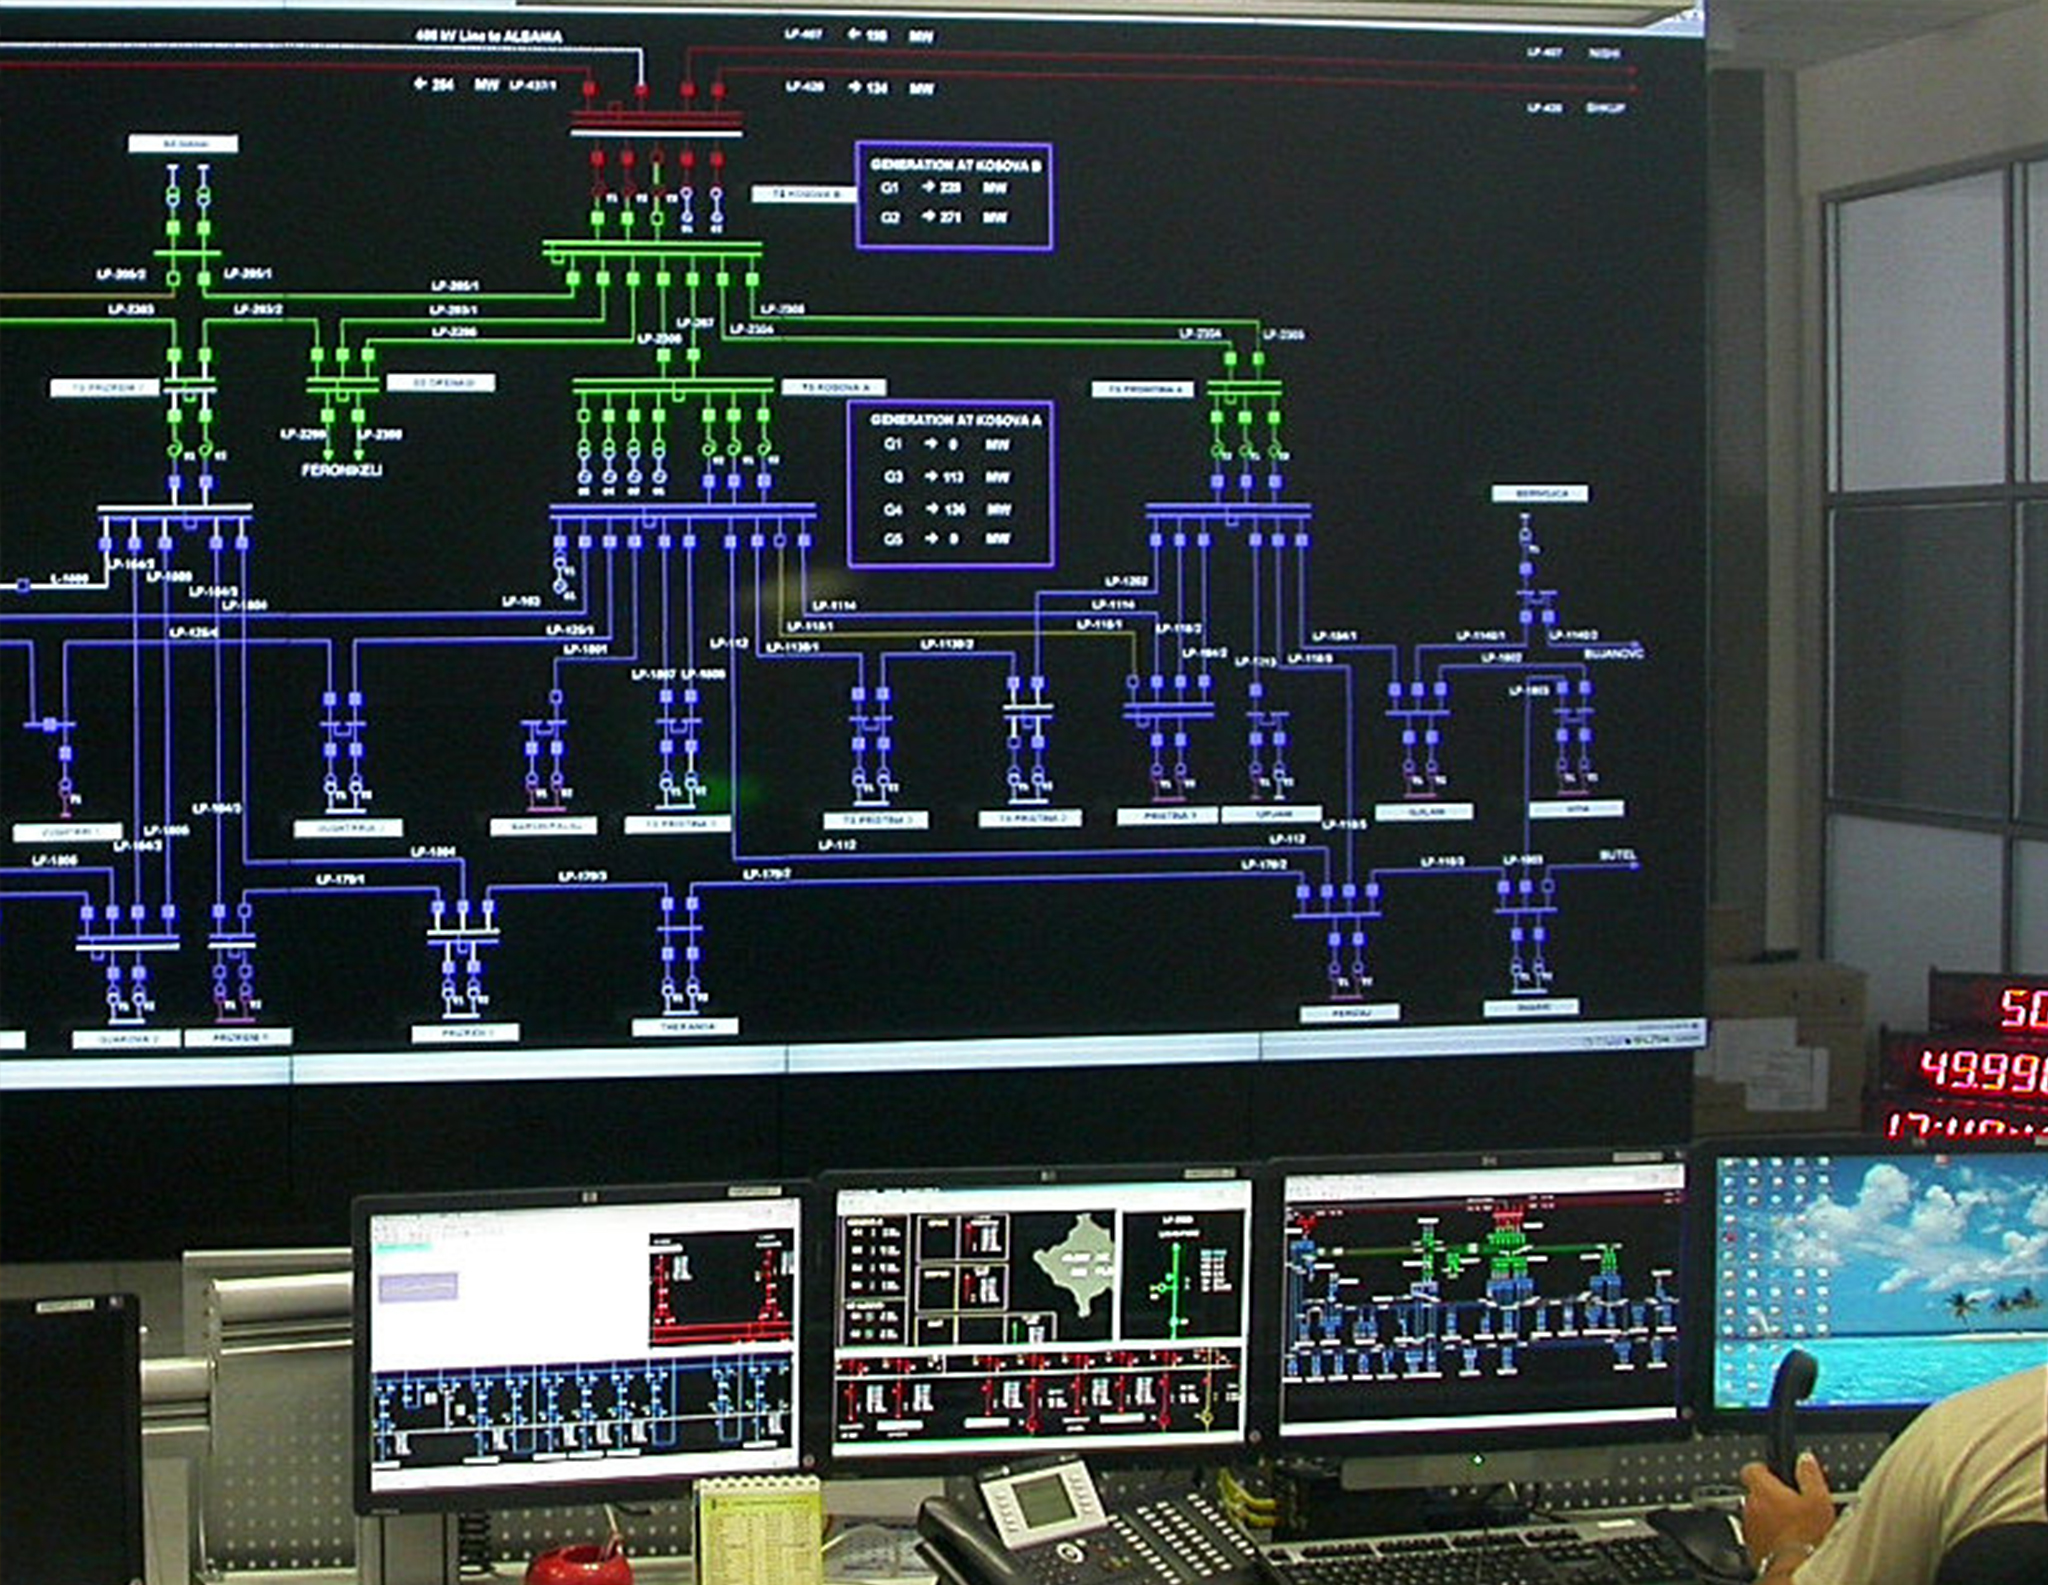The image size is (2048, 1585).
Task: Select the blue breaker at line L-1809 end
Action: click(23, 586)
